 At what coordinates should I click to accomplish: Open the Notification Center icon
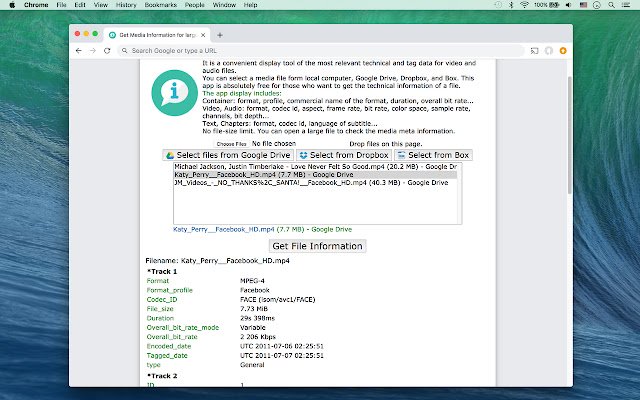tap(626, 5)
